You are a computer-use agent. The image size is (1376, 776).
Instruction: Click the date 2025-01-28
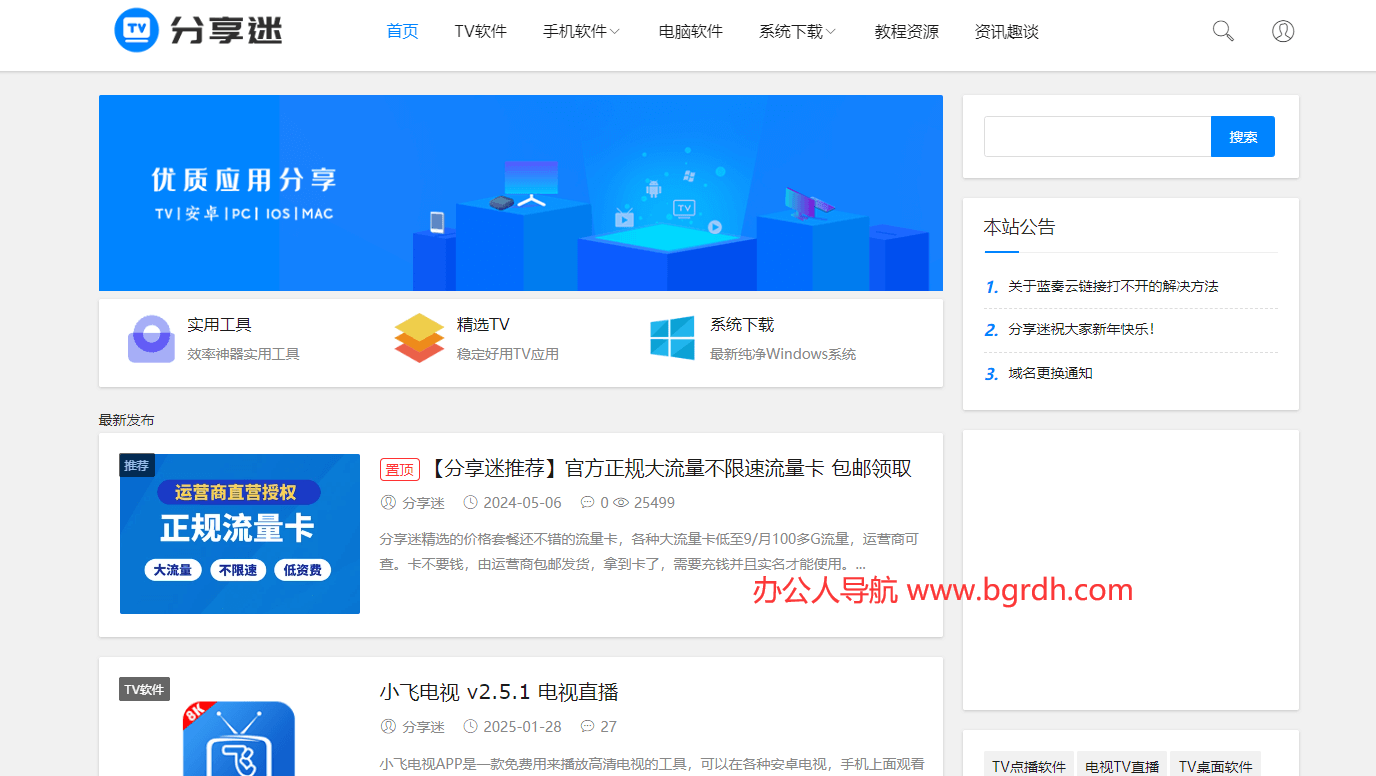[522, 727]
